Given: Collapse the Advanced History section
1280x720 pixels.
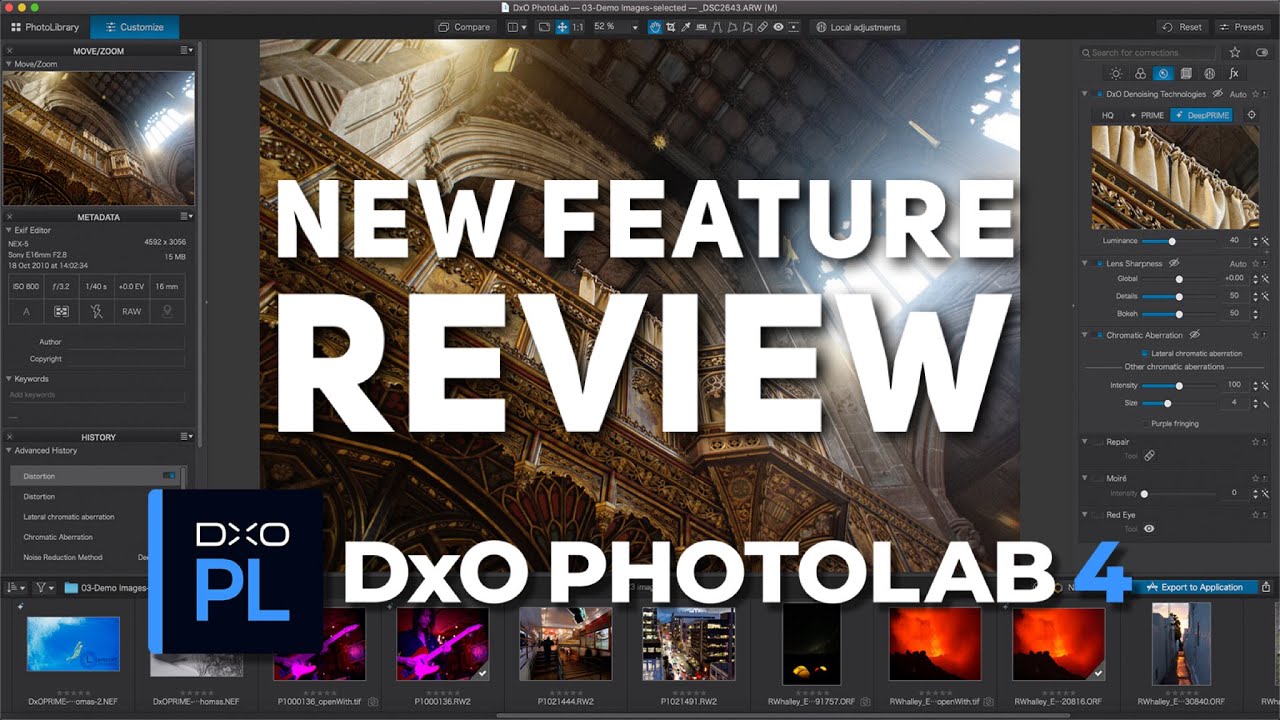Looking at the screenshot, I should [x=9, y=450].
